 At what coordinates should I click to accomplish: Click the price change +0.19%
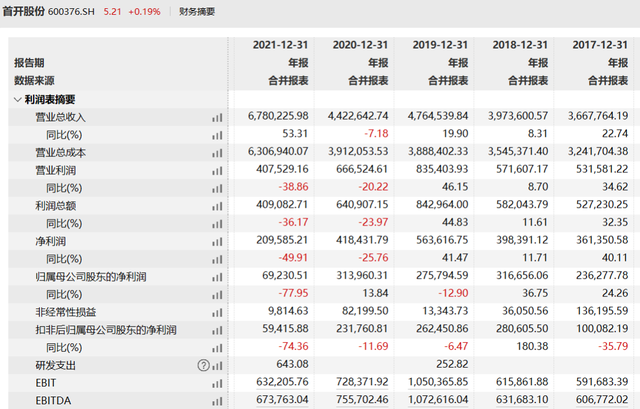[144, 11]
